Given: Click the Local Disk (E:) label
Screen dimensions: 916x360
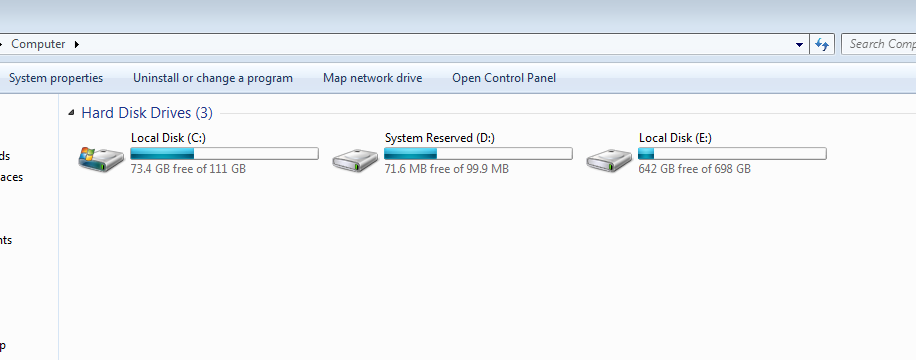Looking at the screenshot, I should coord(675,138).
